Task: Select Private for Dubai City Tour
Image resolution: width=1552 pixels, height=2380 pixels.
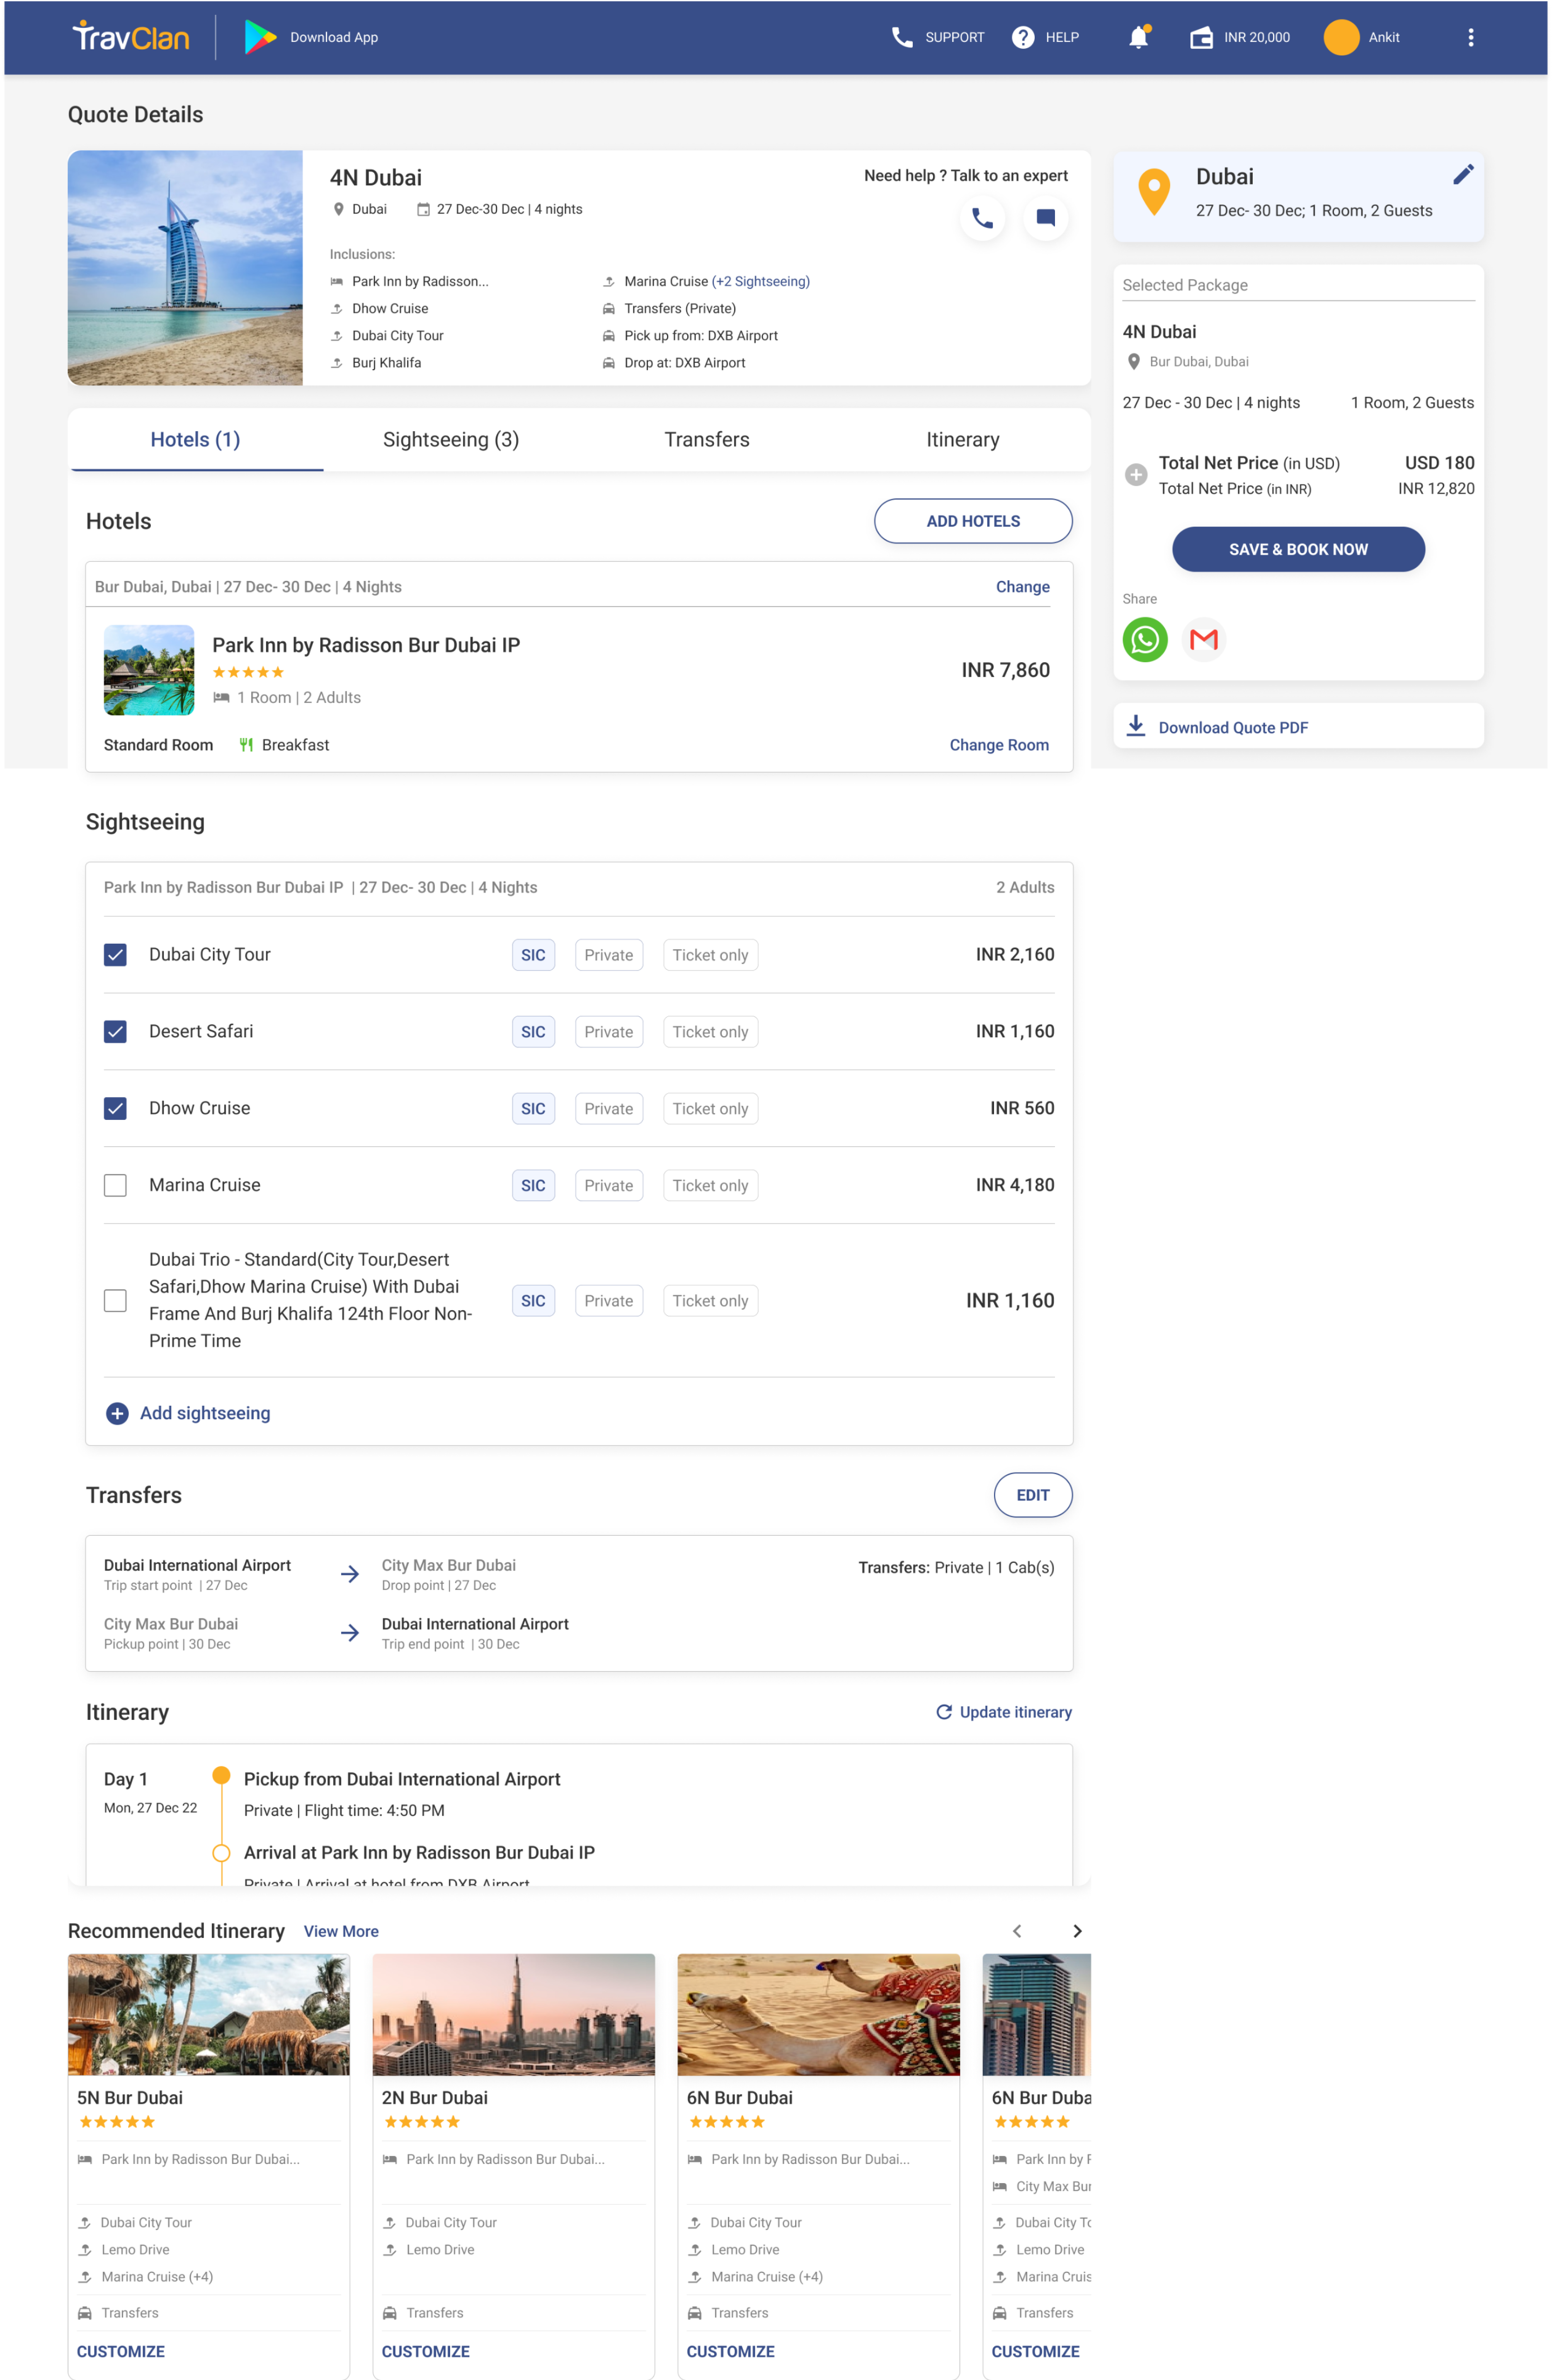Action: tap(608, 955)
